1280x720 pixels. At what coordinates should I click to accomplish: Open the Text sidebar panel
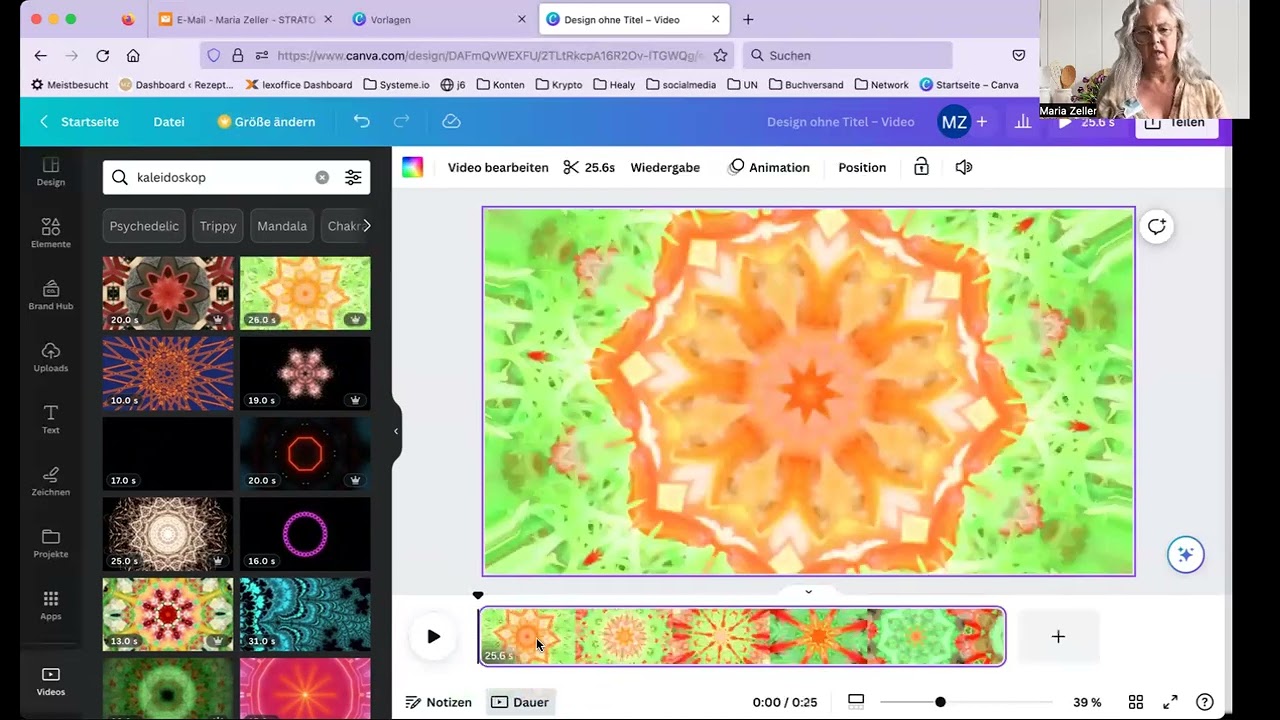(x=51, y=419)
